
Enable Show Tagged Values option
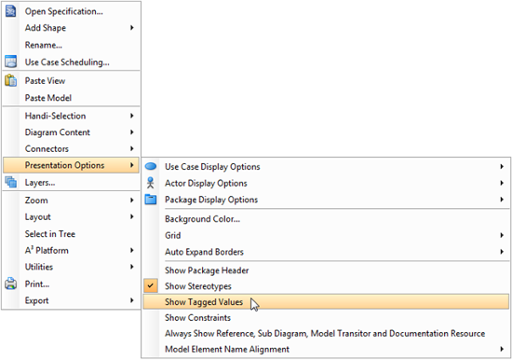tap(326, 302)
